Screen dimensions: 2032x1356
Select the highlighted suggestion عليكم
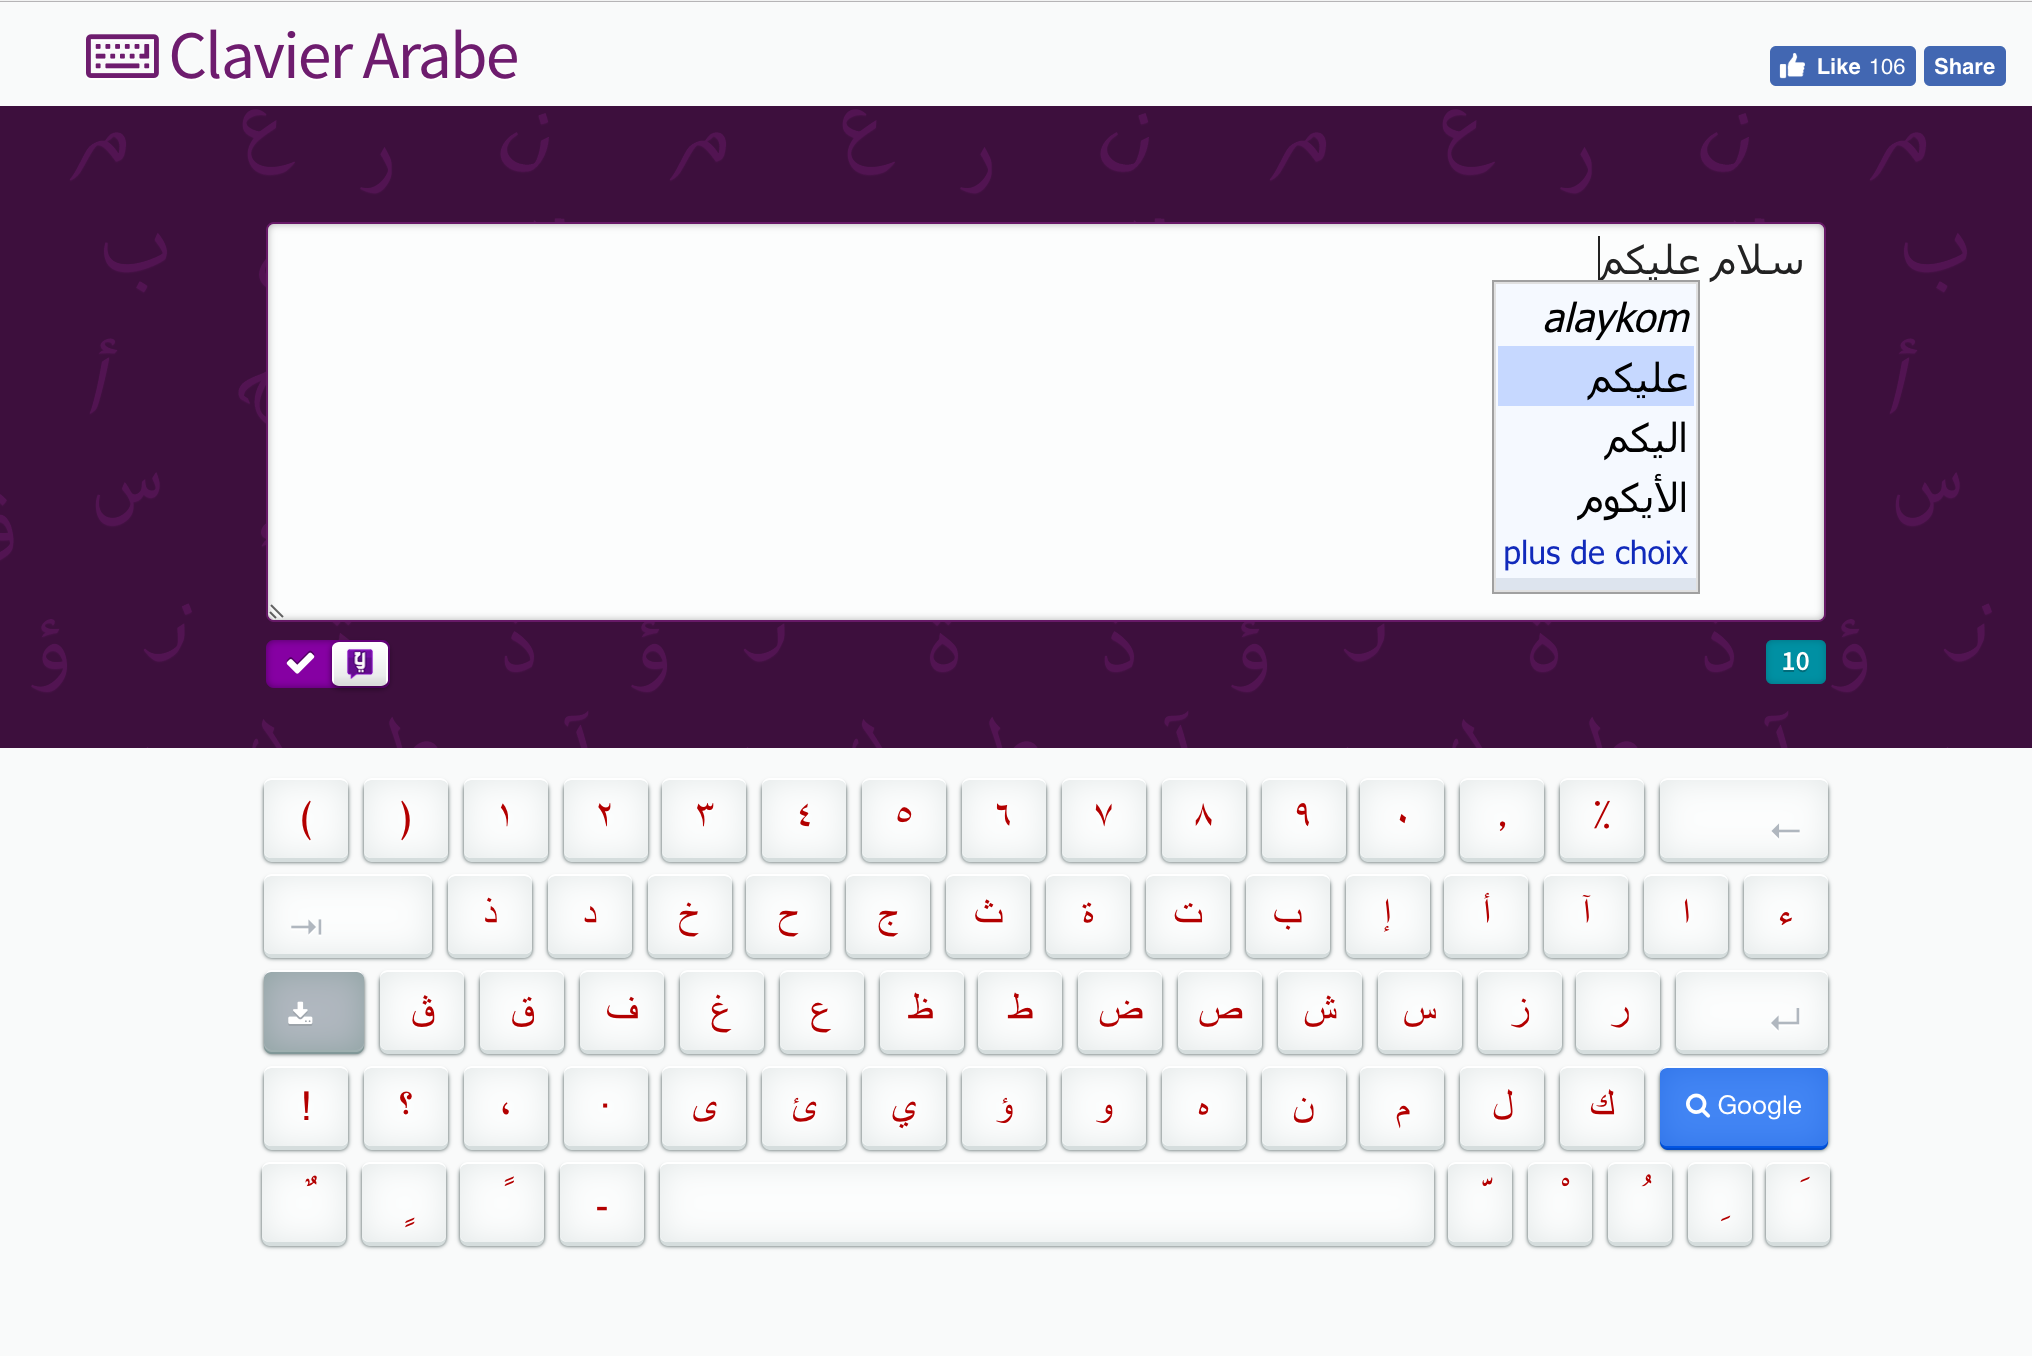click(1642, 378)
